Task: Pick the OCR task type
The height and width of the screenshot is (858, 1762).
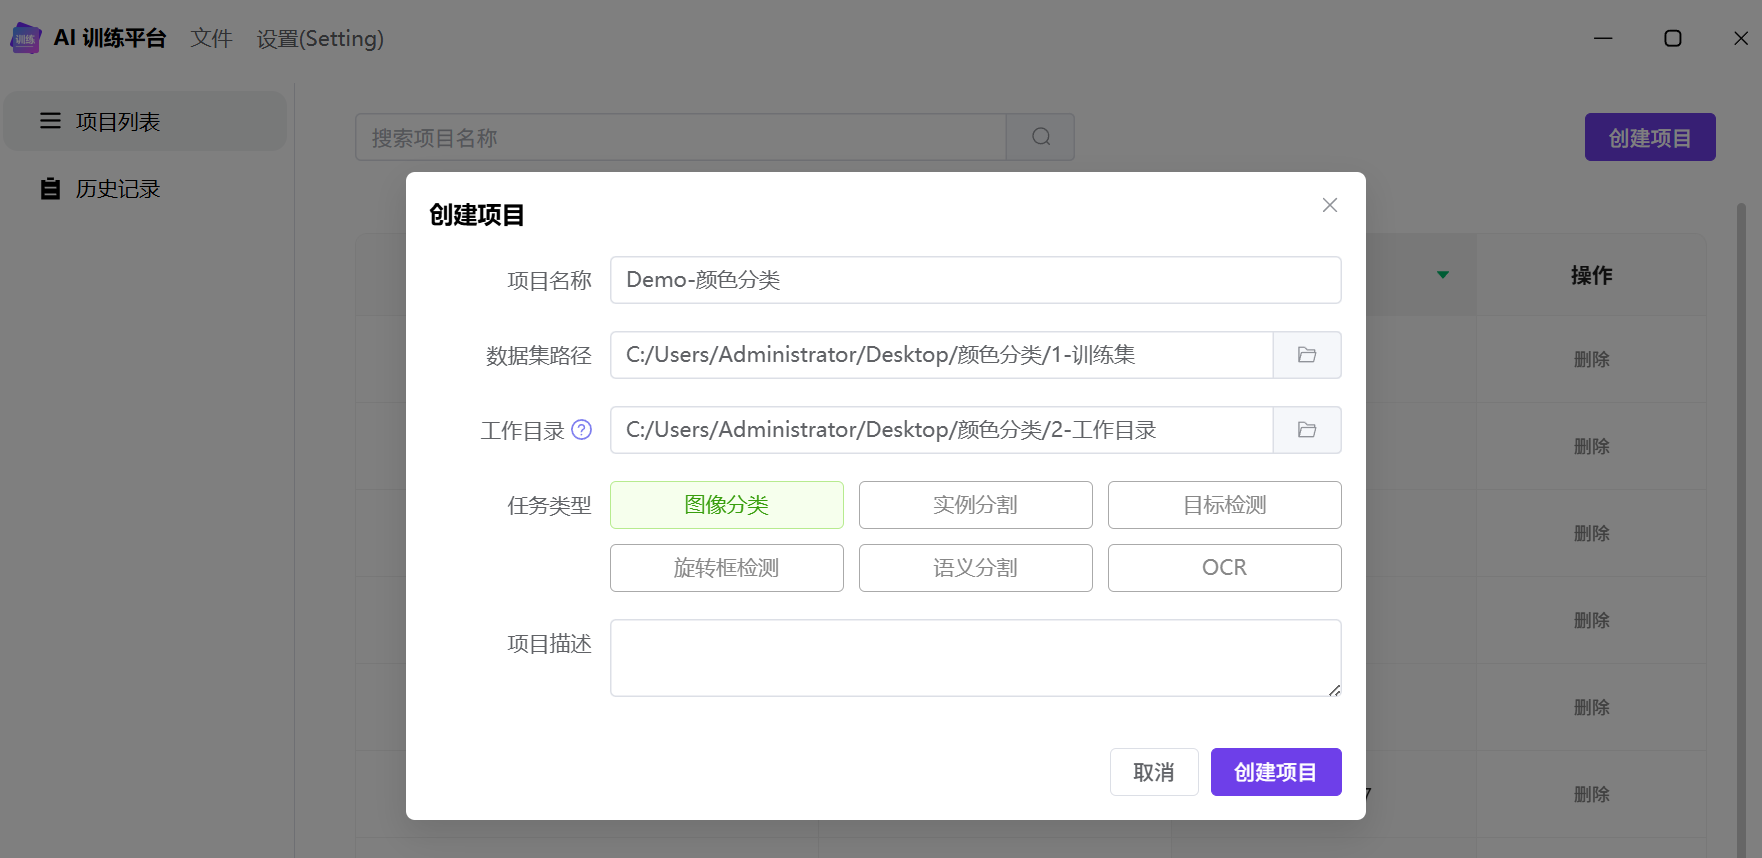Action: (1224, 568)
